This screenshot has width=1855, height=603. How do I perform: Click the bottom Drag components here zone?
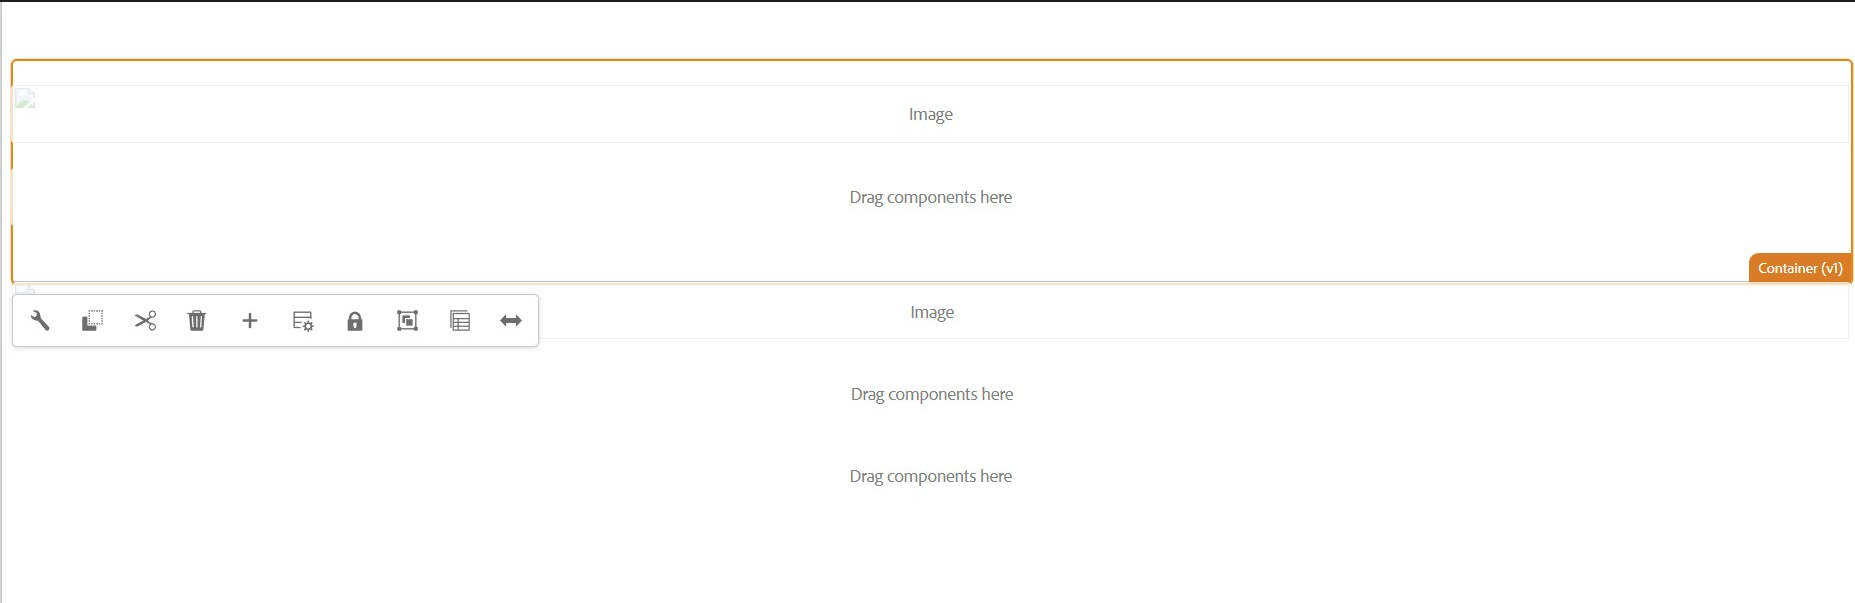[930, 476]
